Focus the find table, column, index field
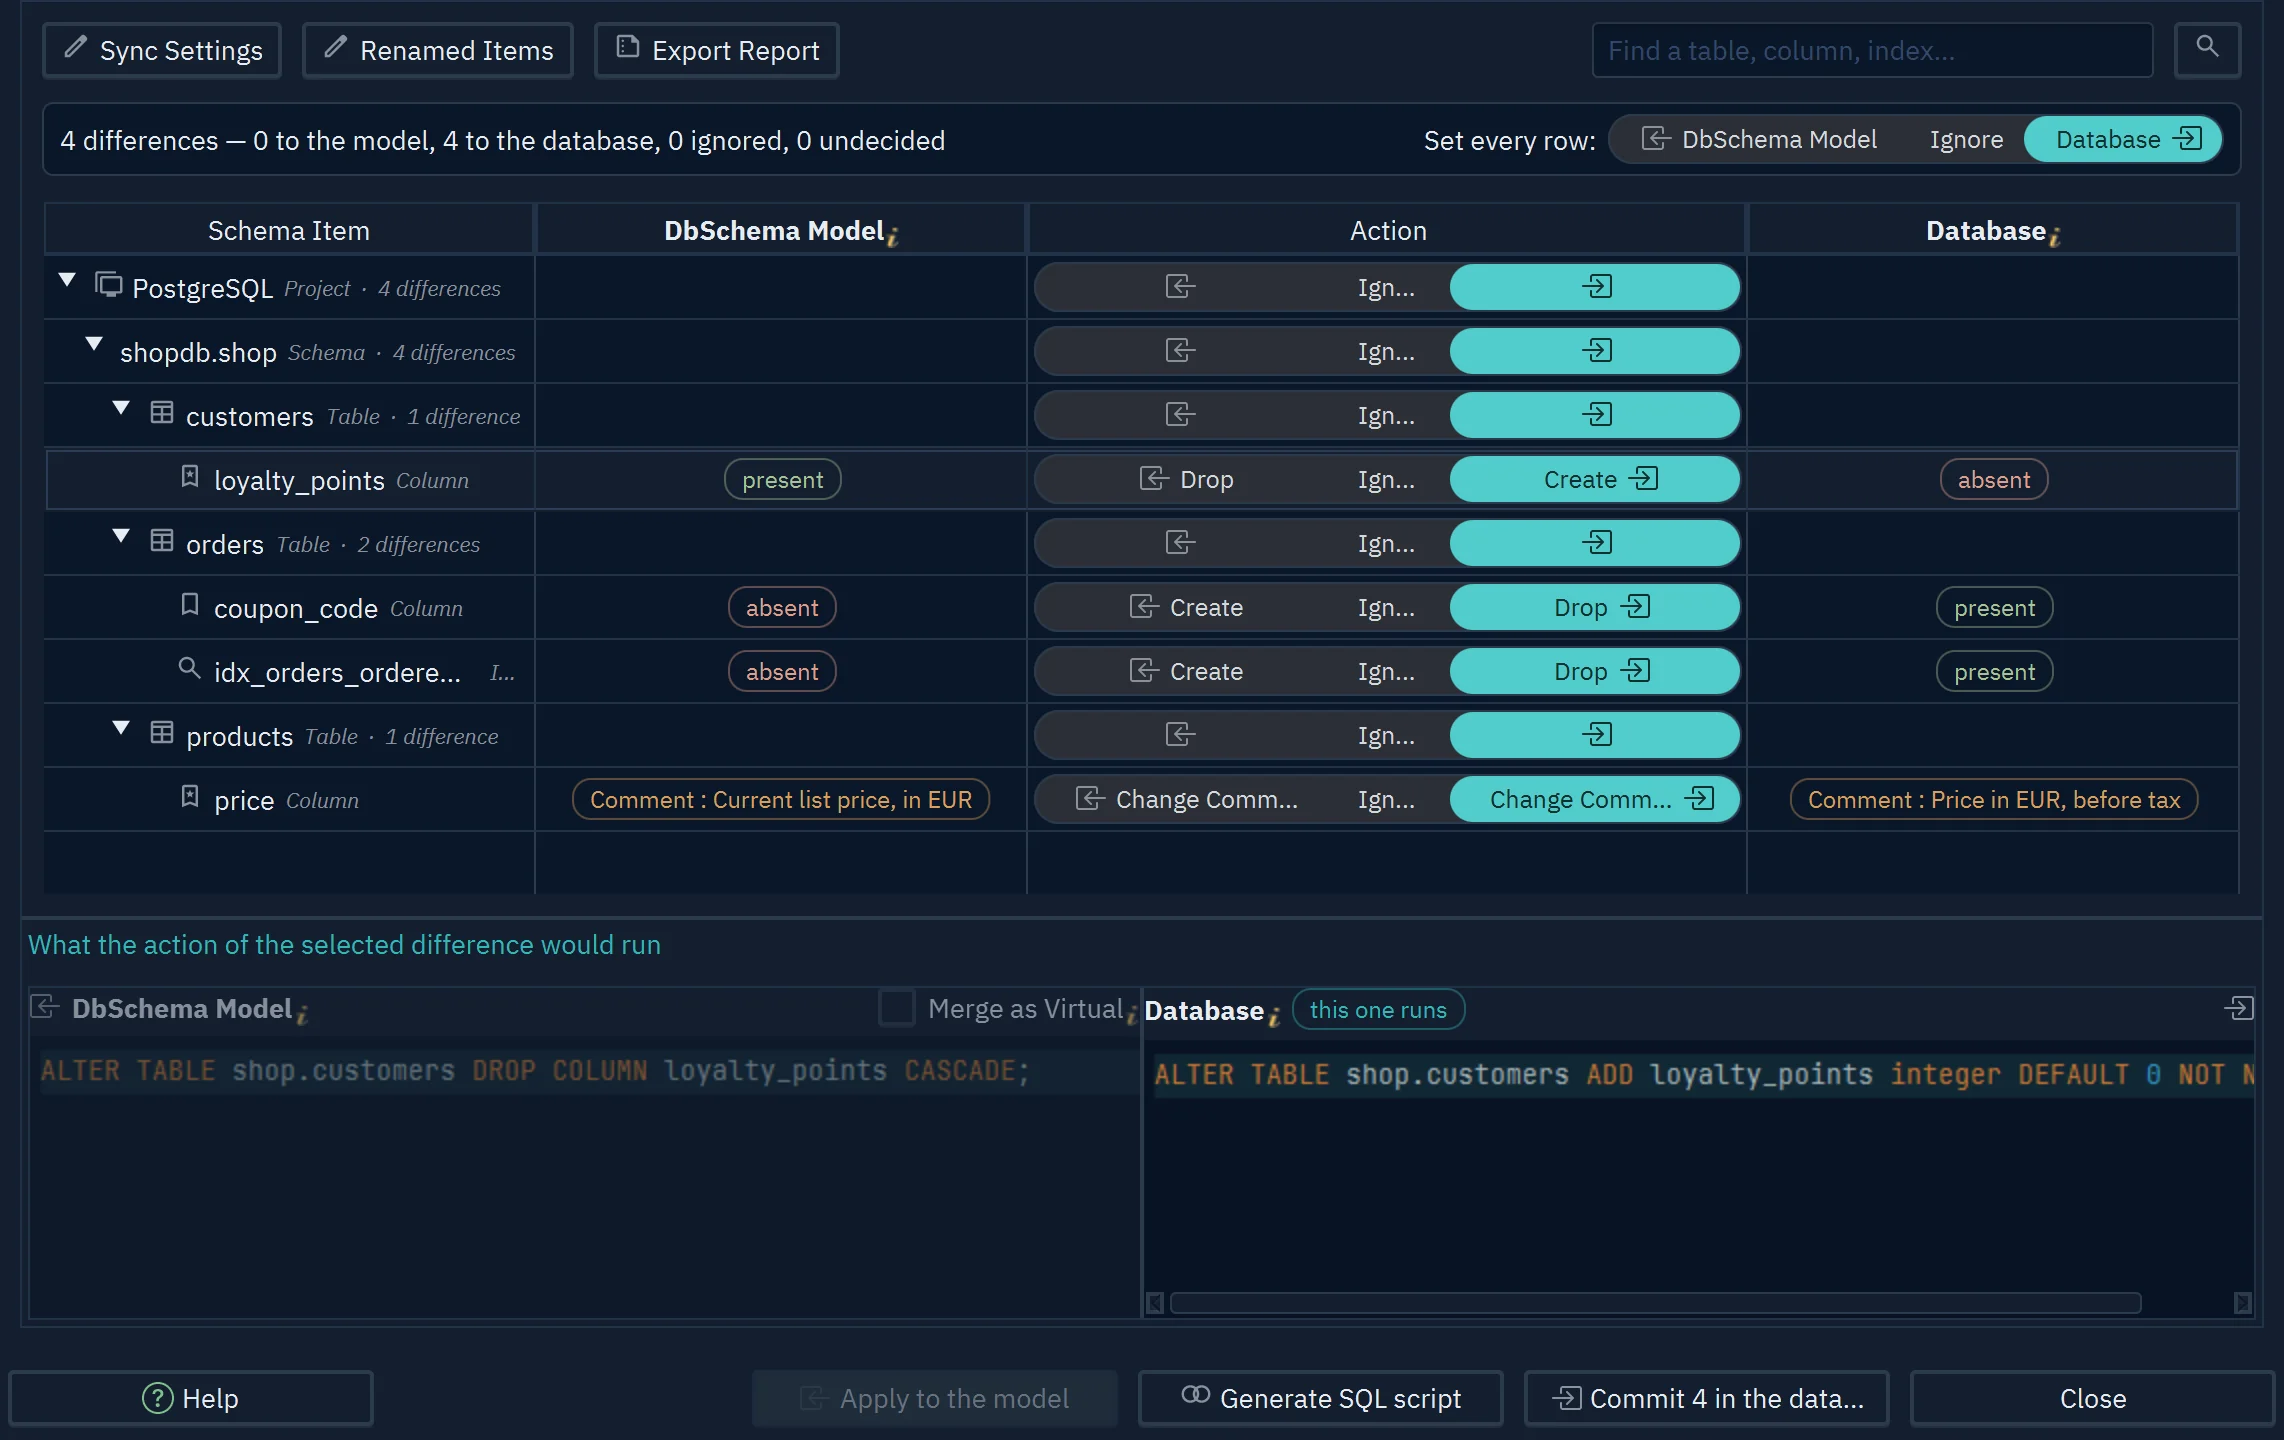This screenshot has width=2284, height=1440. [x=1872, y=50]
